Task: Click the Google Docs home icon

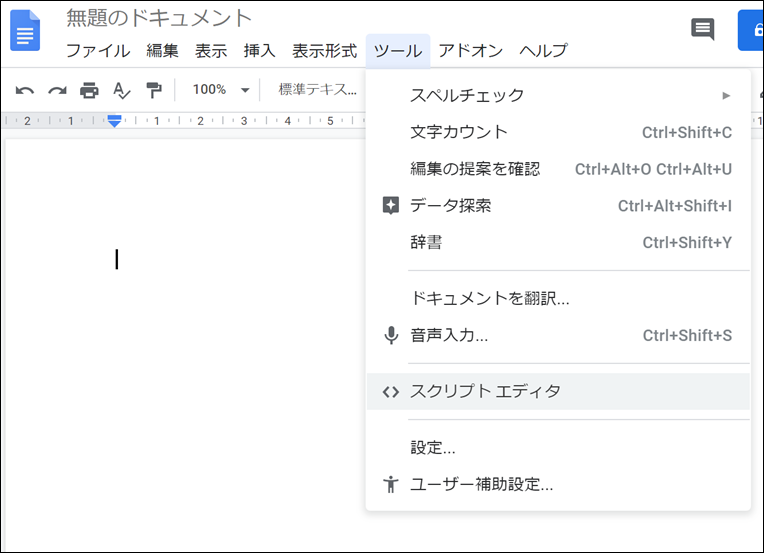Action: [25, 30]
